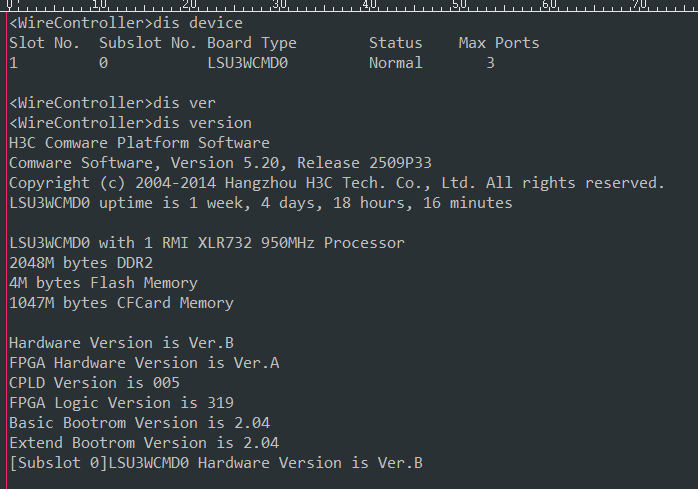Click the 'H3C Comware Platform Software' line
Viewport: 698px width, 489px height.
click(x=139, y=143)
